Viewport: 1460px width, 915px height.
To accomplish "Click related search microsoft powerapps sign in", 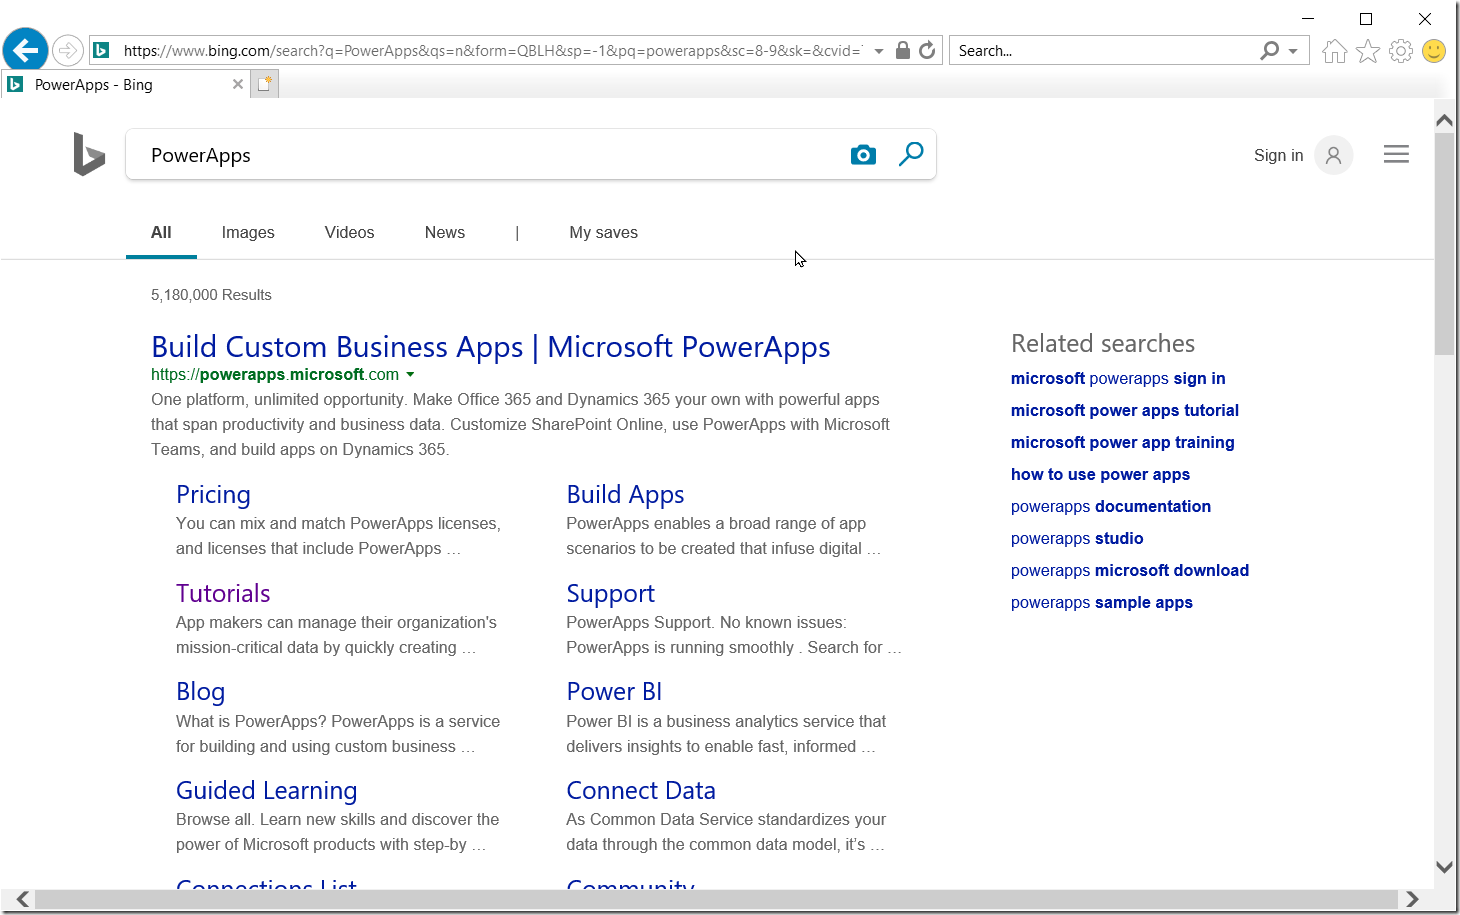I will 1118,379.
